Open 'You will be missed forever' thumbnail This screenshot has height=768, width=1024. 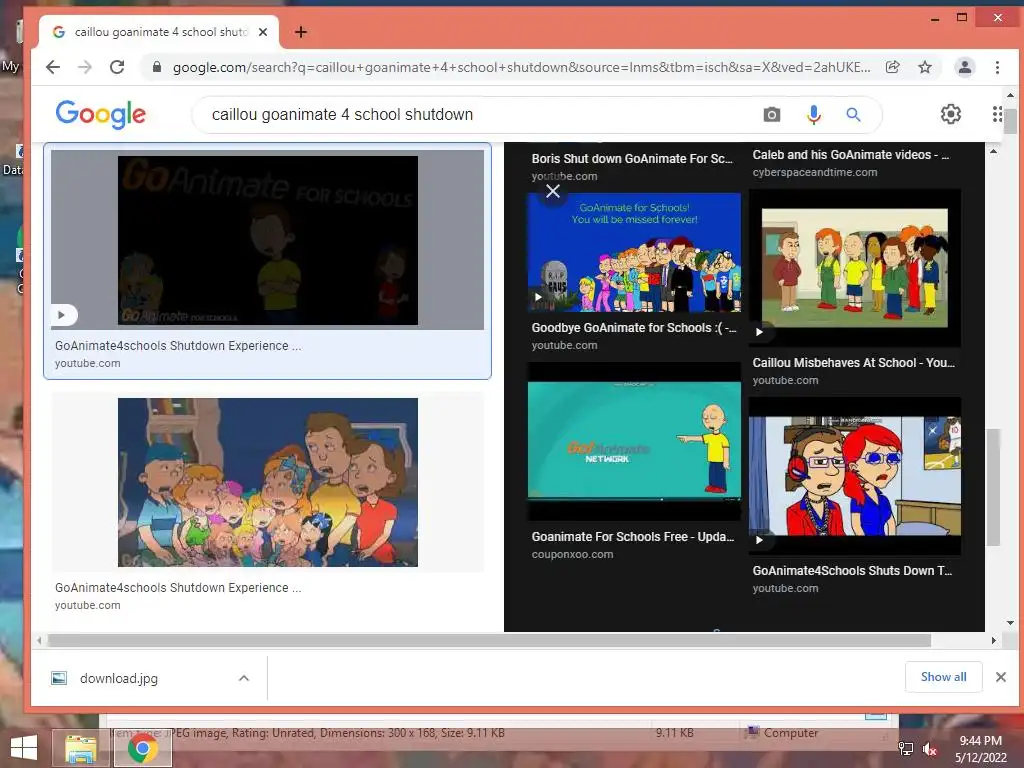click(634, 252)
